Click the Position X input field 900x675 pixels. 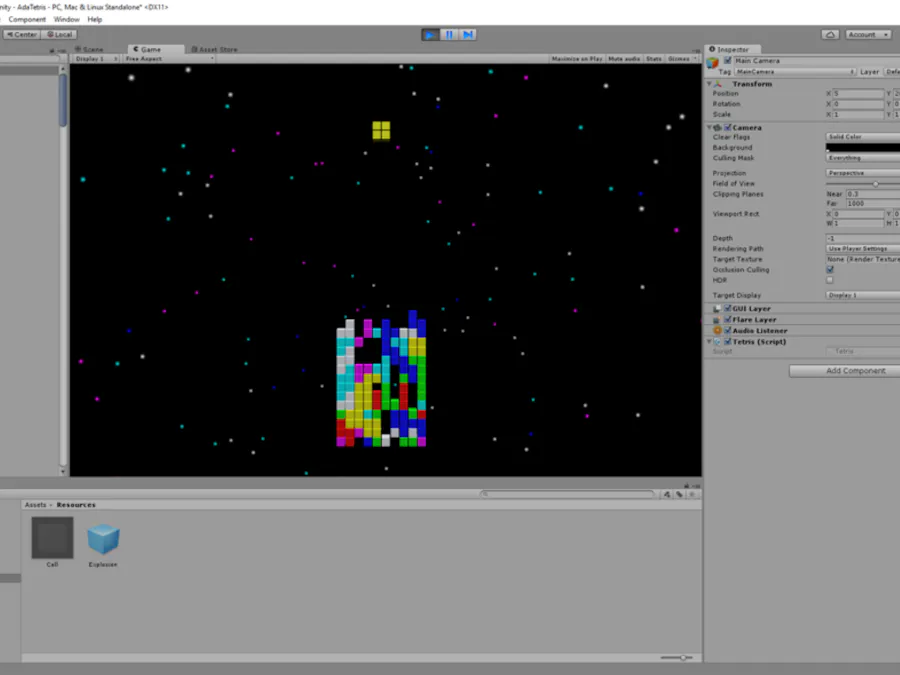858,94
